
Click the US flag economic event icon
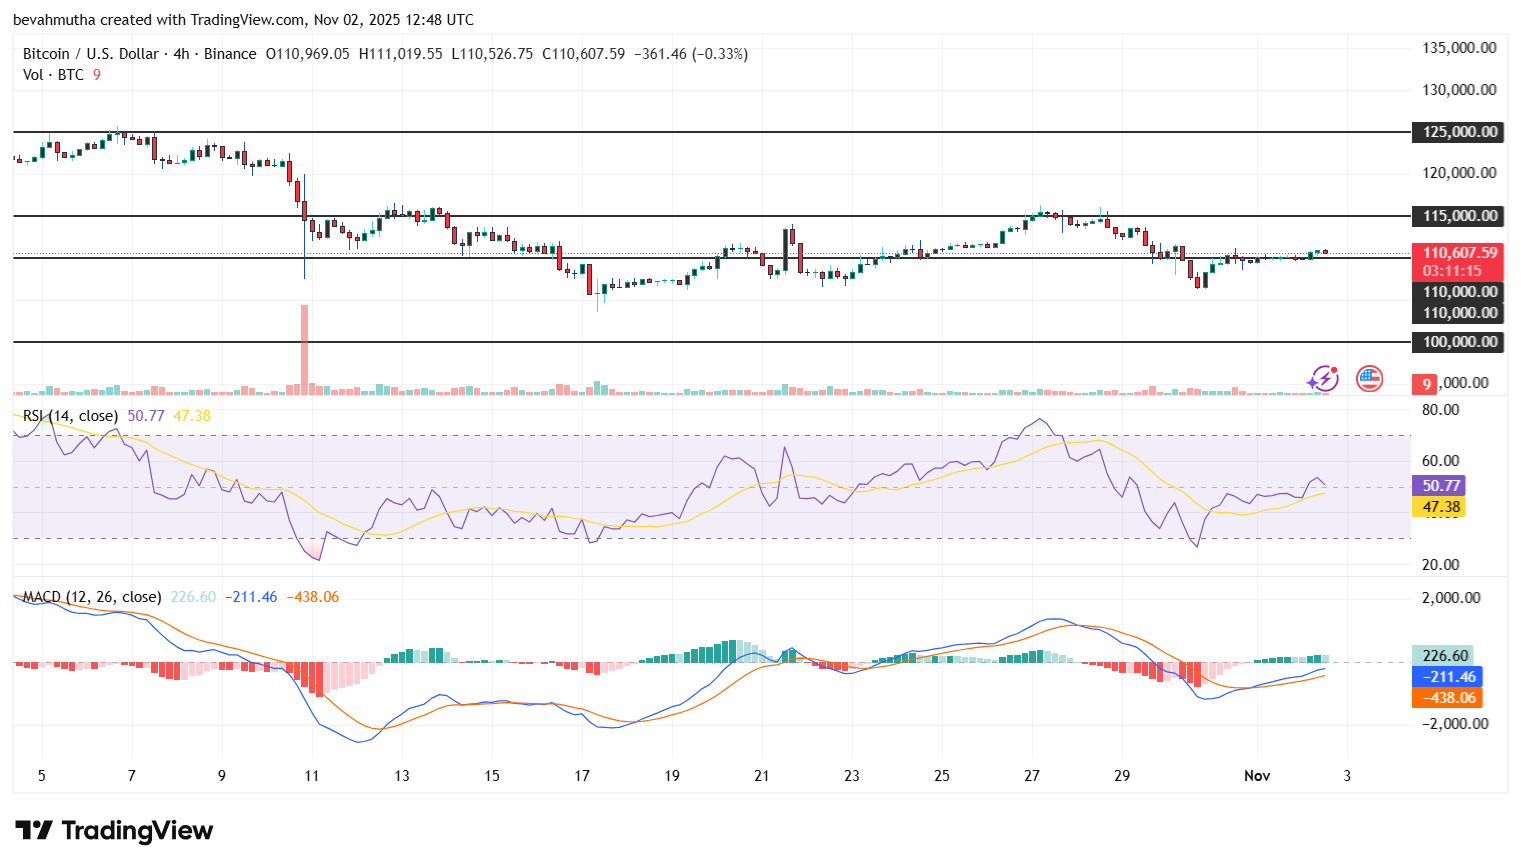(1368, 378)
